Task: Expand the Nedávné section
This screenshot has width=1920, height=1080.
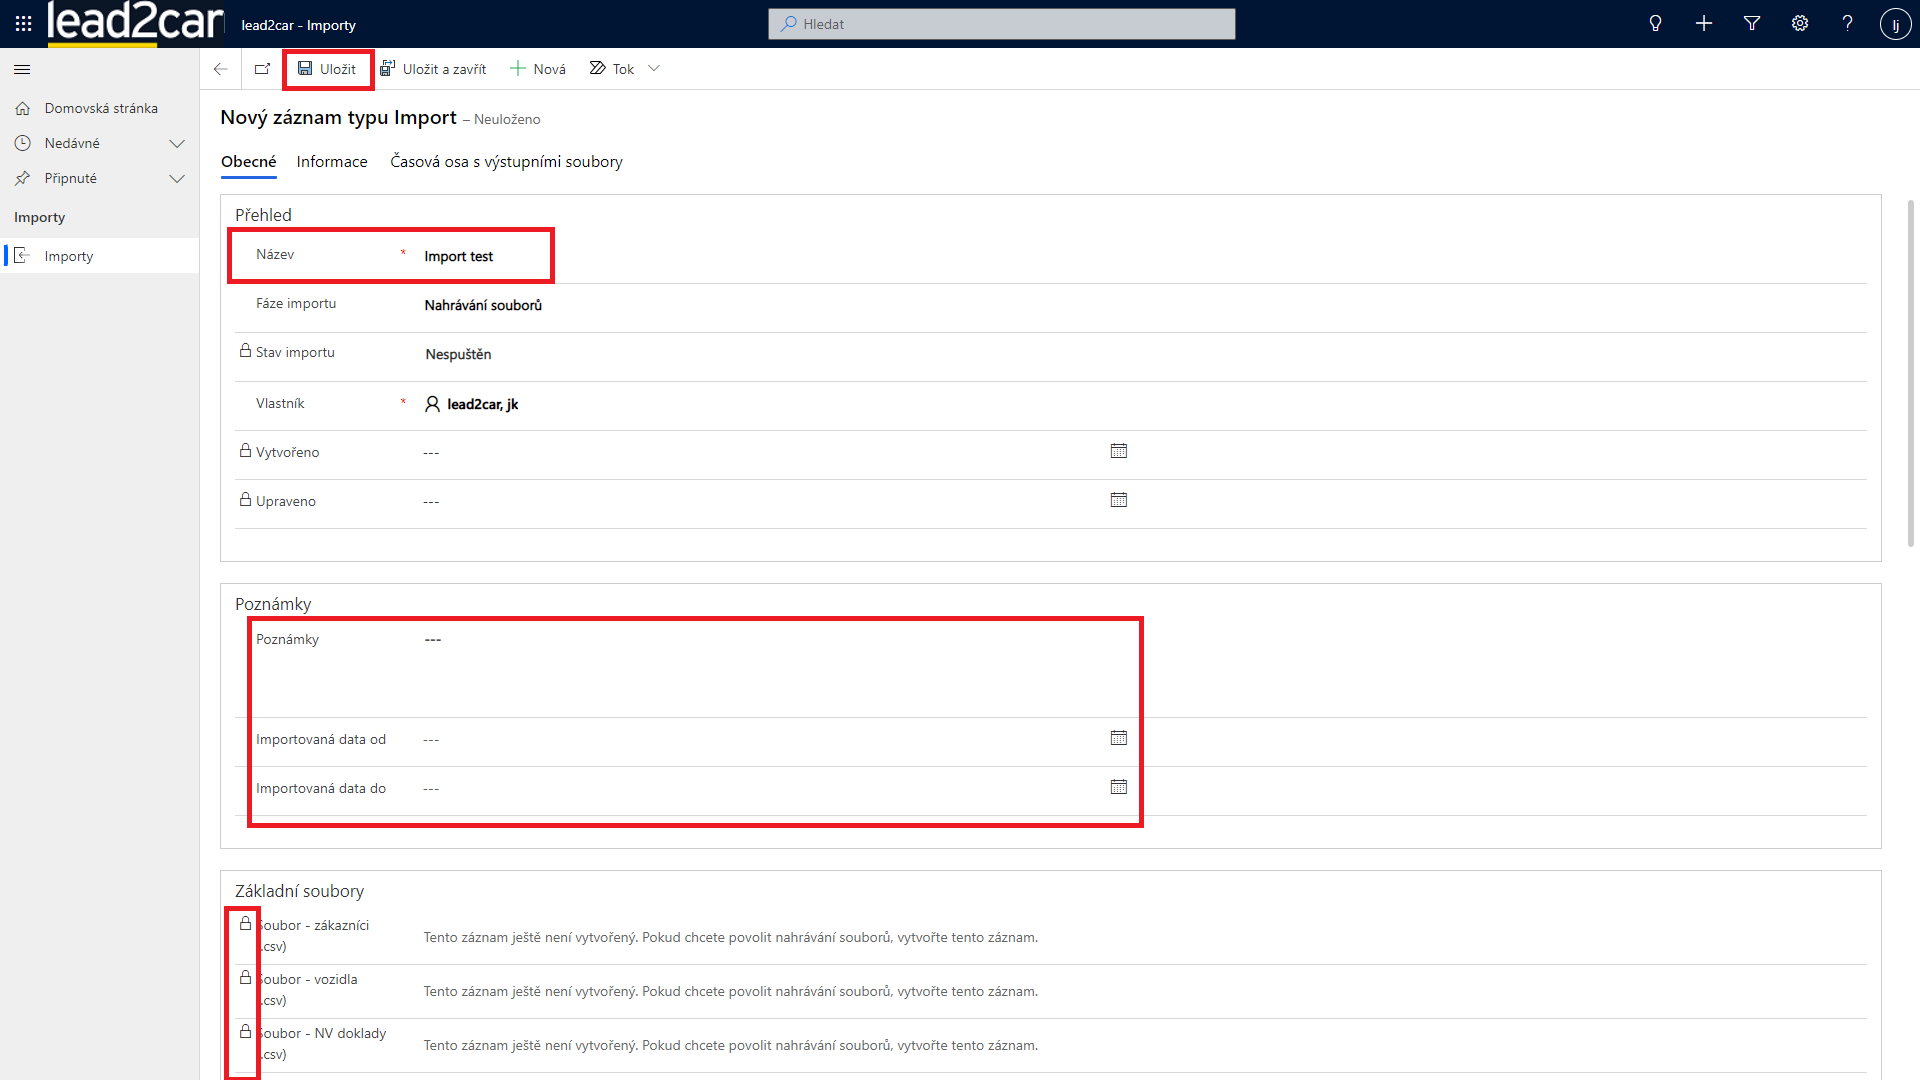Action: tap(177, 144)
